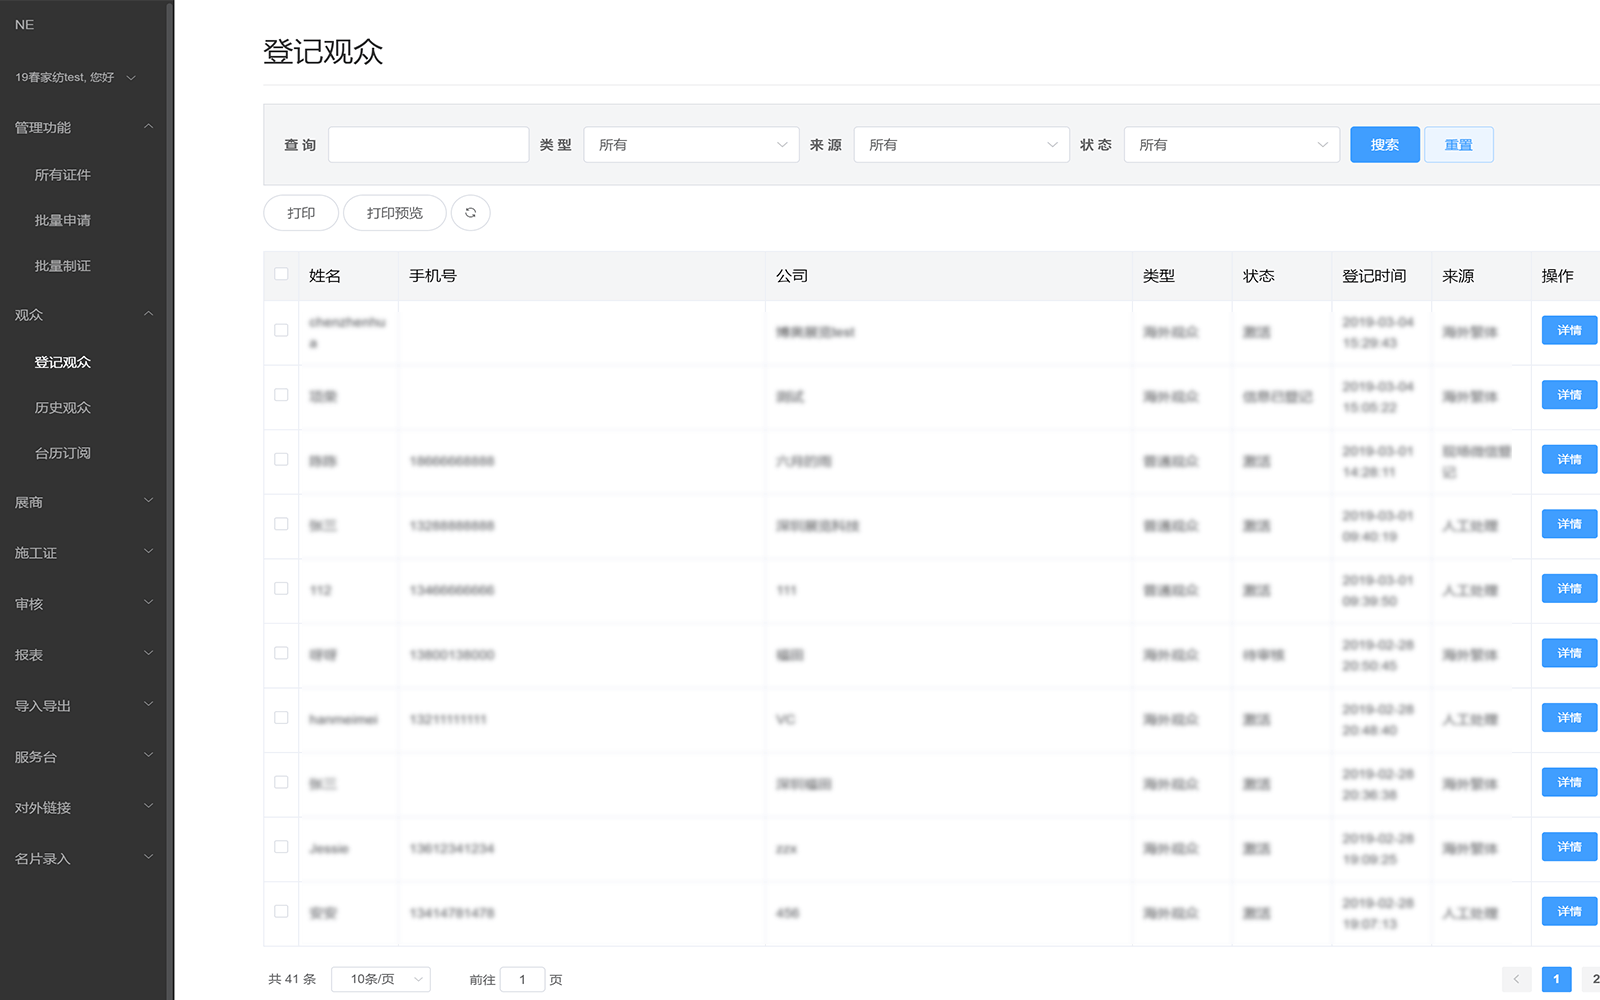Click the blue 搜索 button
Viewport: 1600px width, 1000px height.
1384,145
